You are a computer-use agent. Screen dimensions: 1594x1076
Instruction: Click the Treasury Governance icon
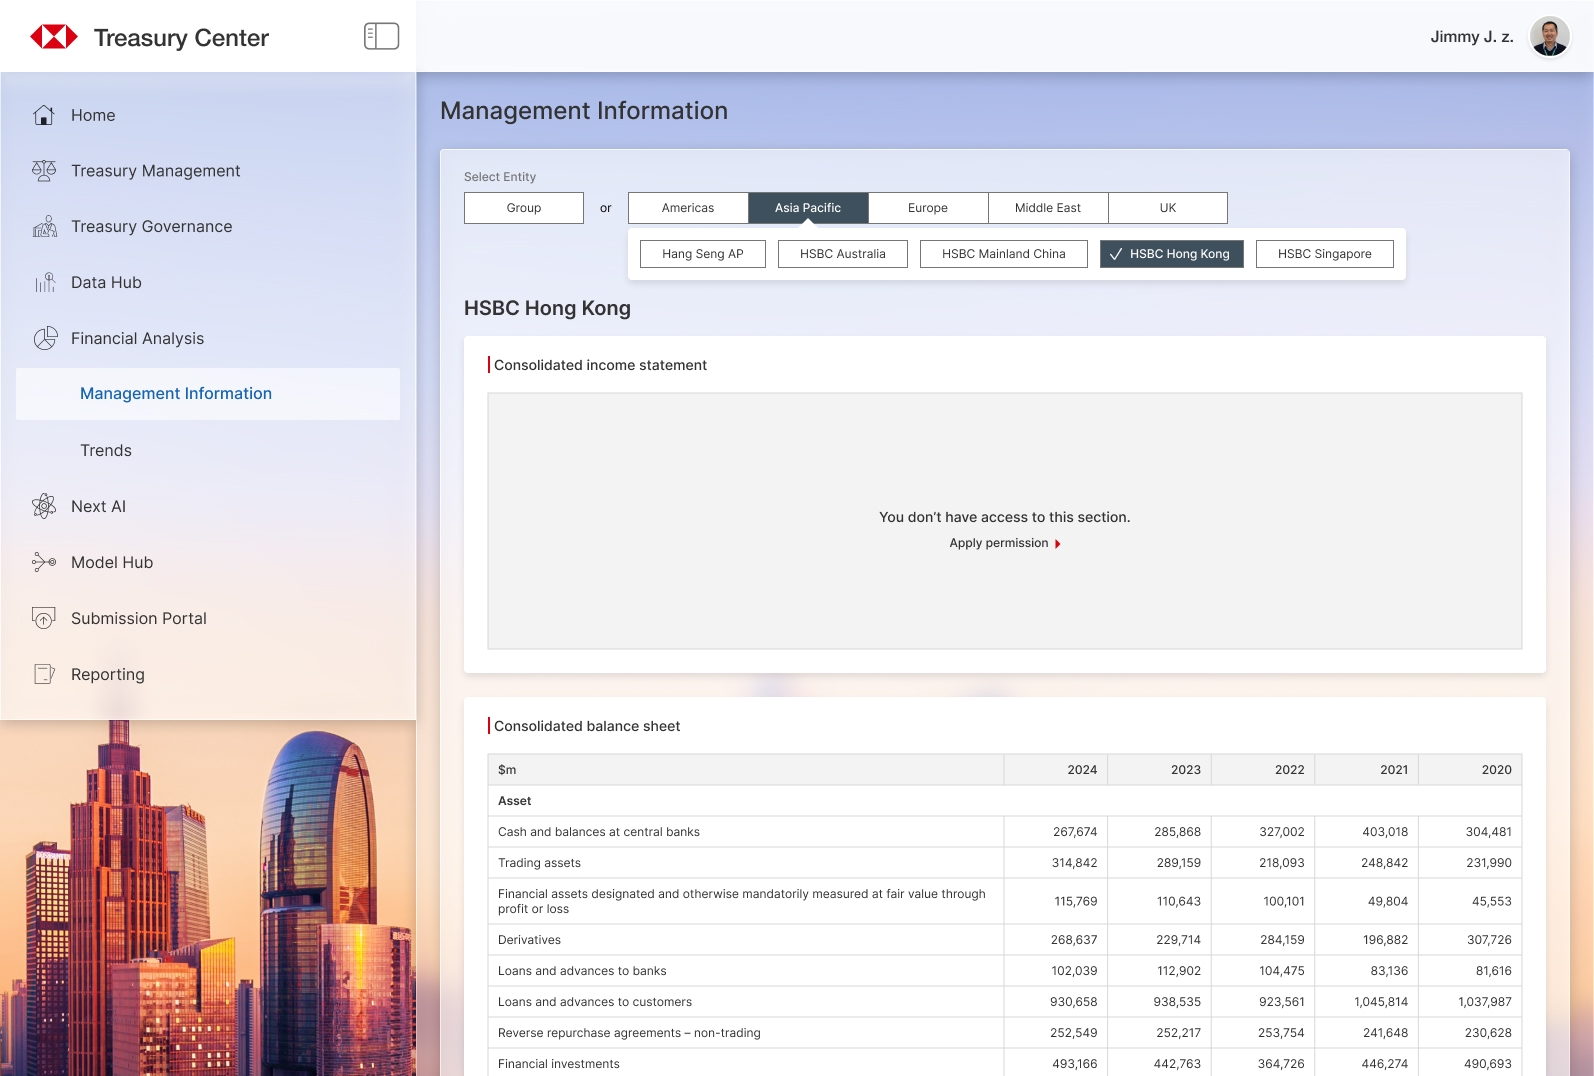(x=44, y=227)
